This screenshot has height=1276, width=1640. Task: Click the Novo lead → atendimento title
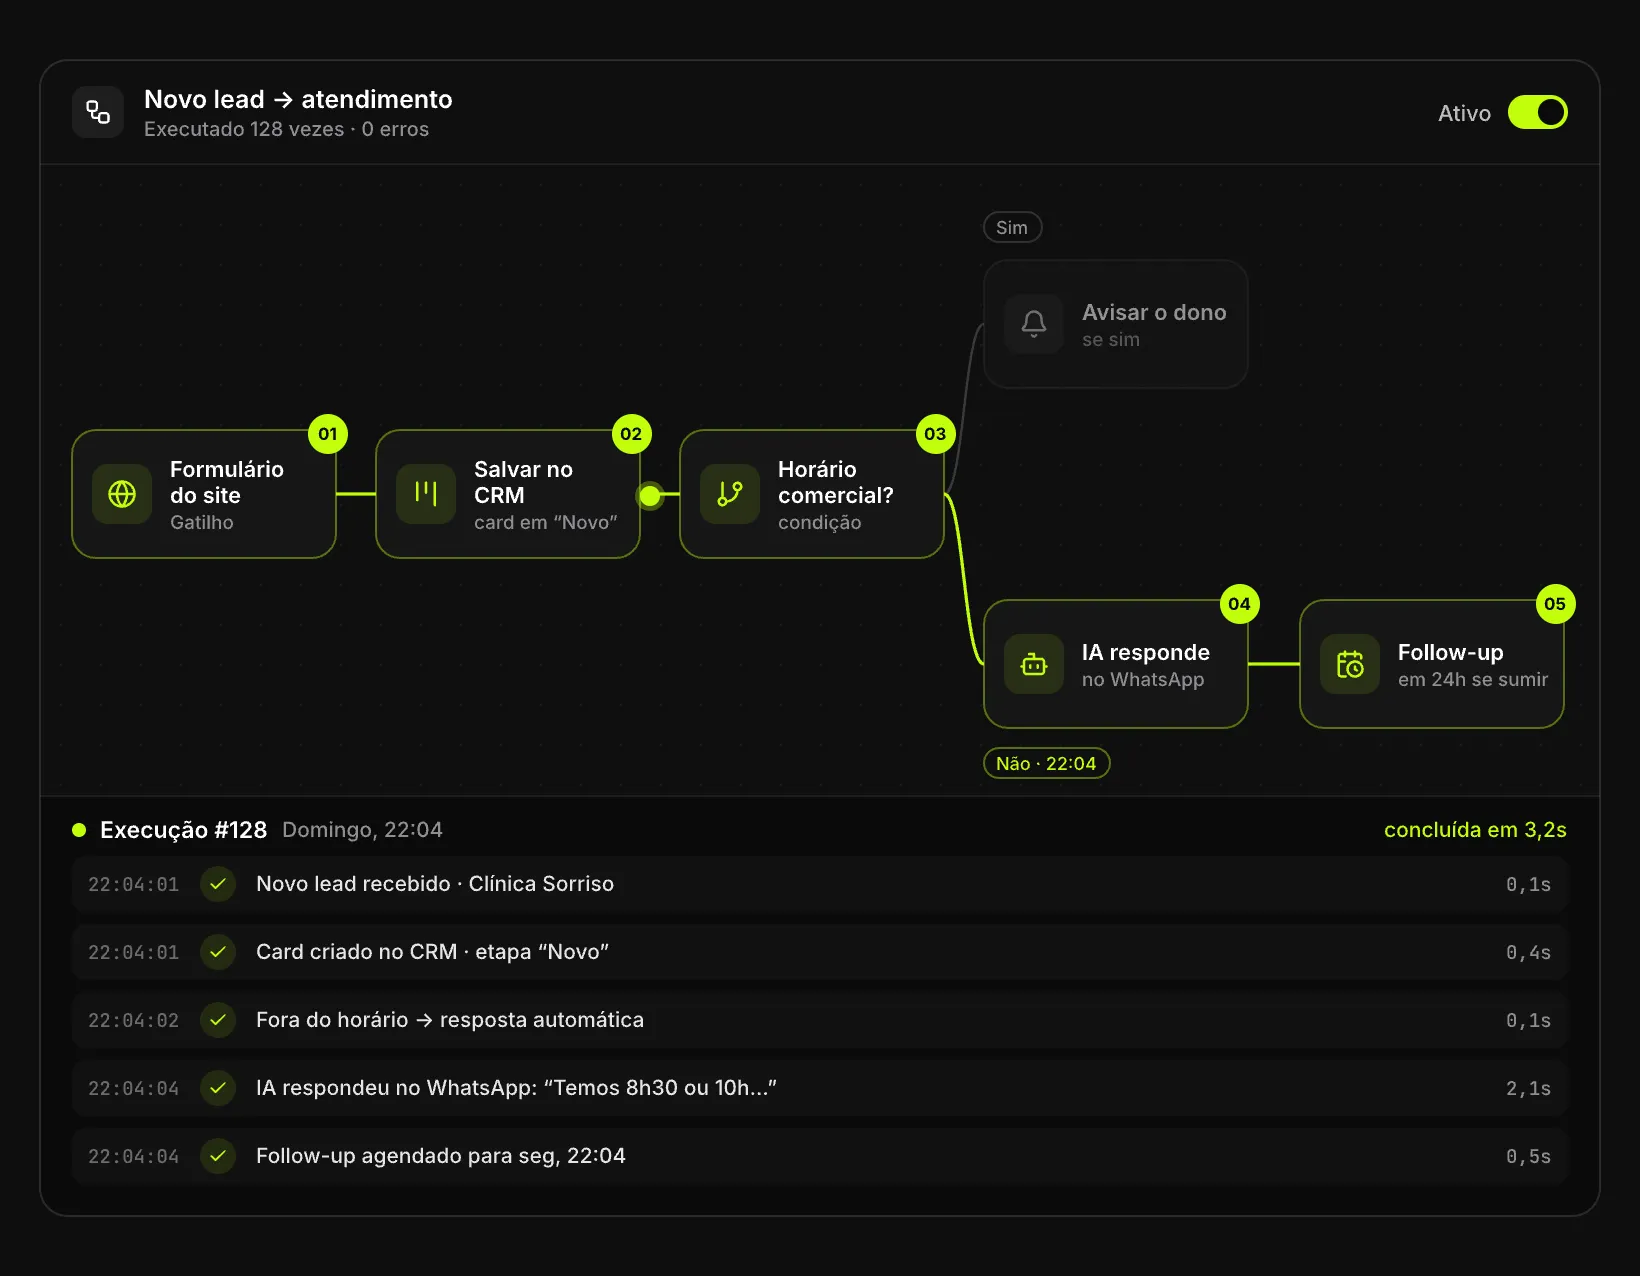(x=298, y=99)
